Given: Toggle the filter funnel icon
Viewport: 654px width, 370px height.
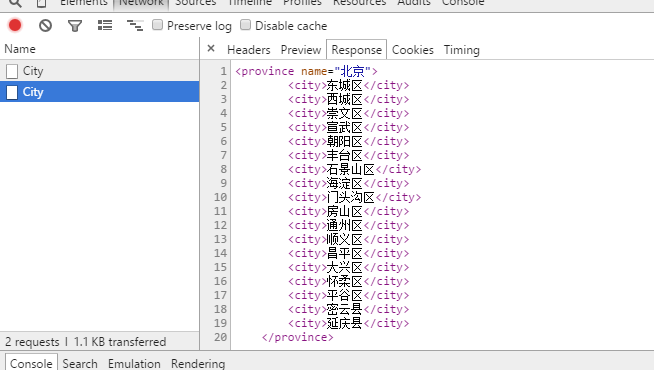Looking at the screenshot, I should pos(75,26).
